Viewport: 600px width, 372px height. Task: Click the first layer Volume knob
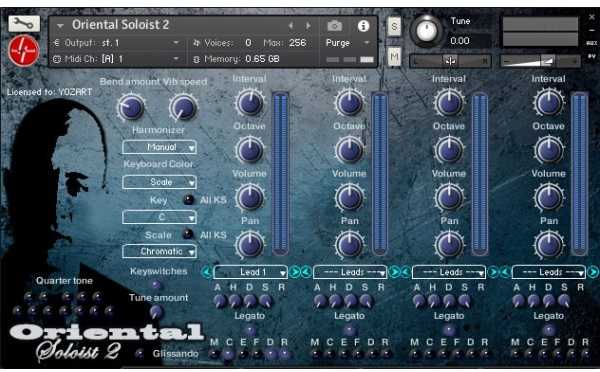click(249, 197)
